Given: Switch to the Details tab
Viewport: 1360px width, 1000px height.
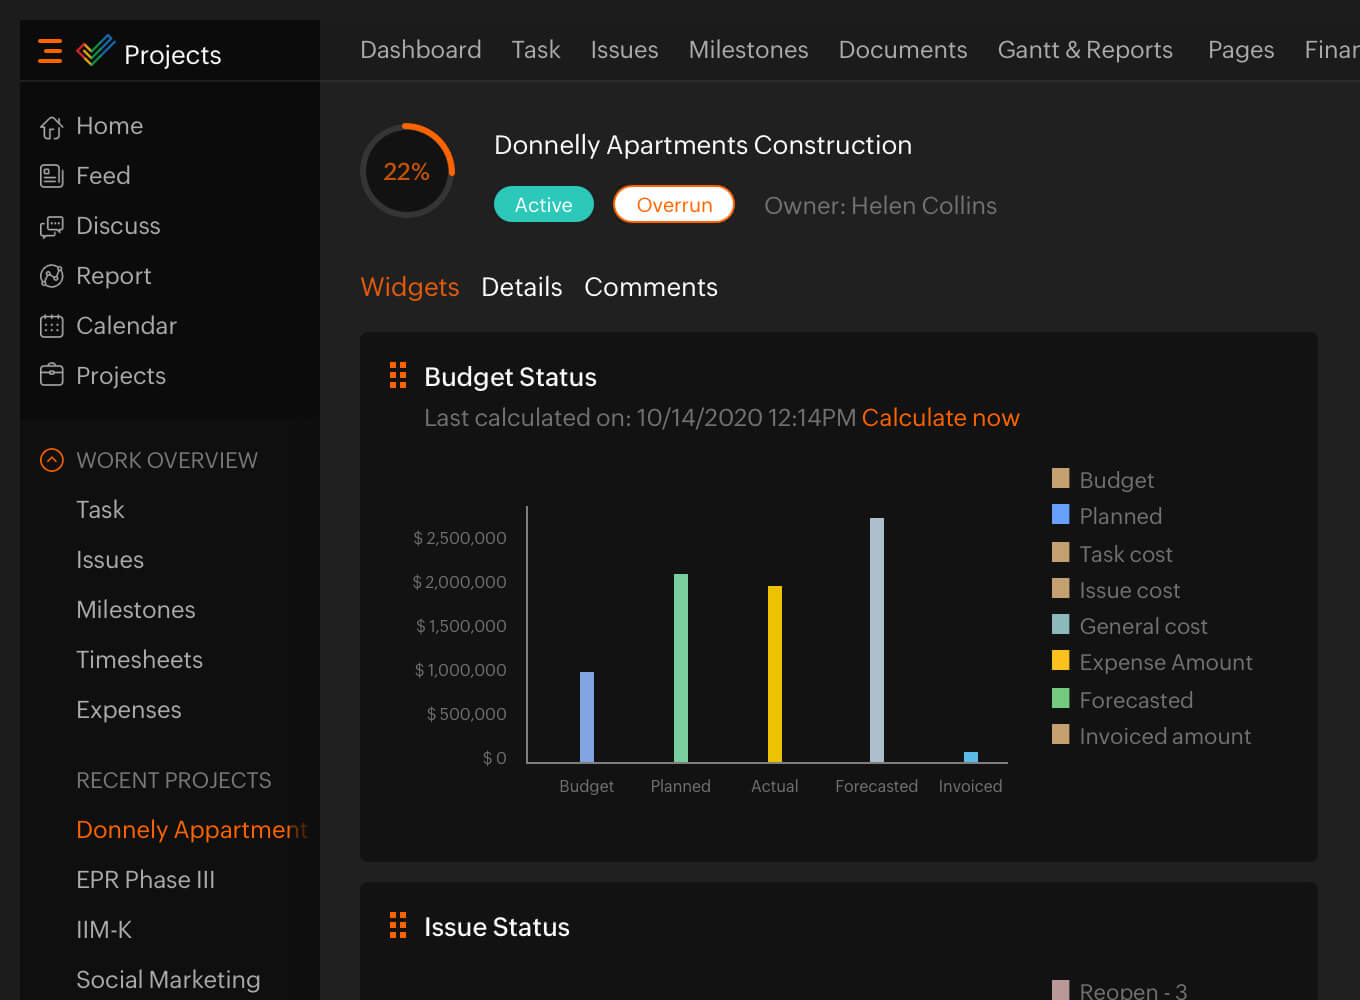Looking at the screenshot, I should click(x=521, y=287).
